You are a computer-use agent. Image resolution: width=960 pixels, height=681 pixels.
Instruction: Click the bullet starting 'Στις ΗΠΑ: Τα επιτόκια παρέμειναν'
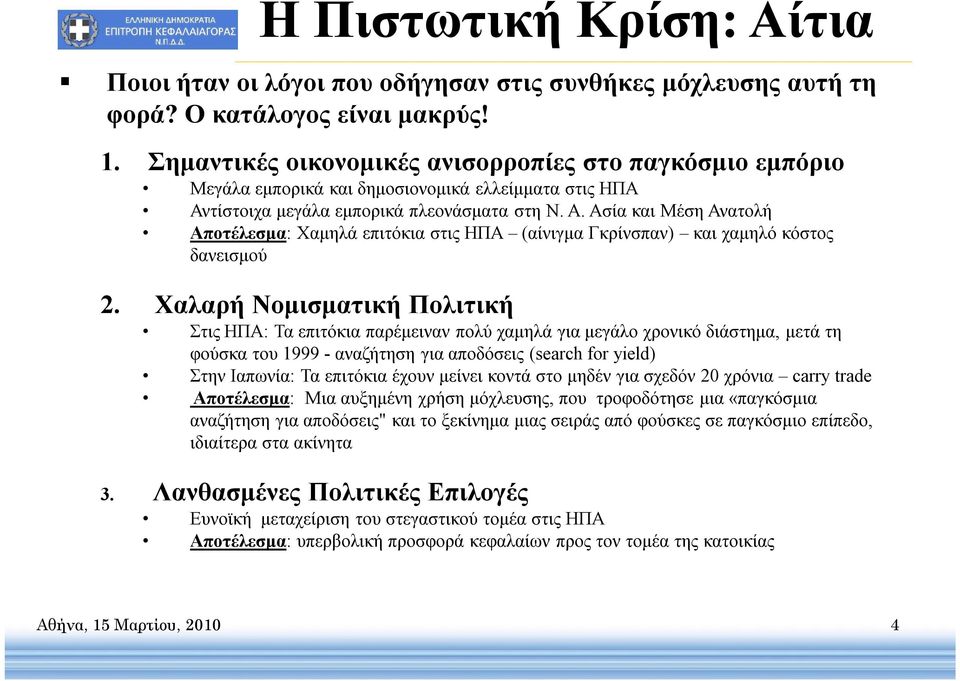(x=516, y=343)
